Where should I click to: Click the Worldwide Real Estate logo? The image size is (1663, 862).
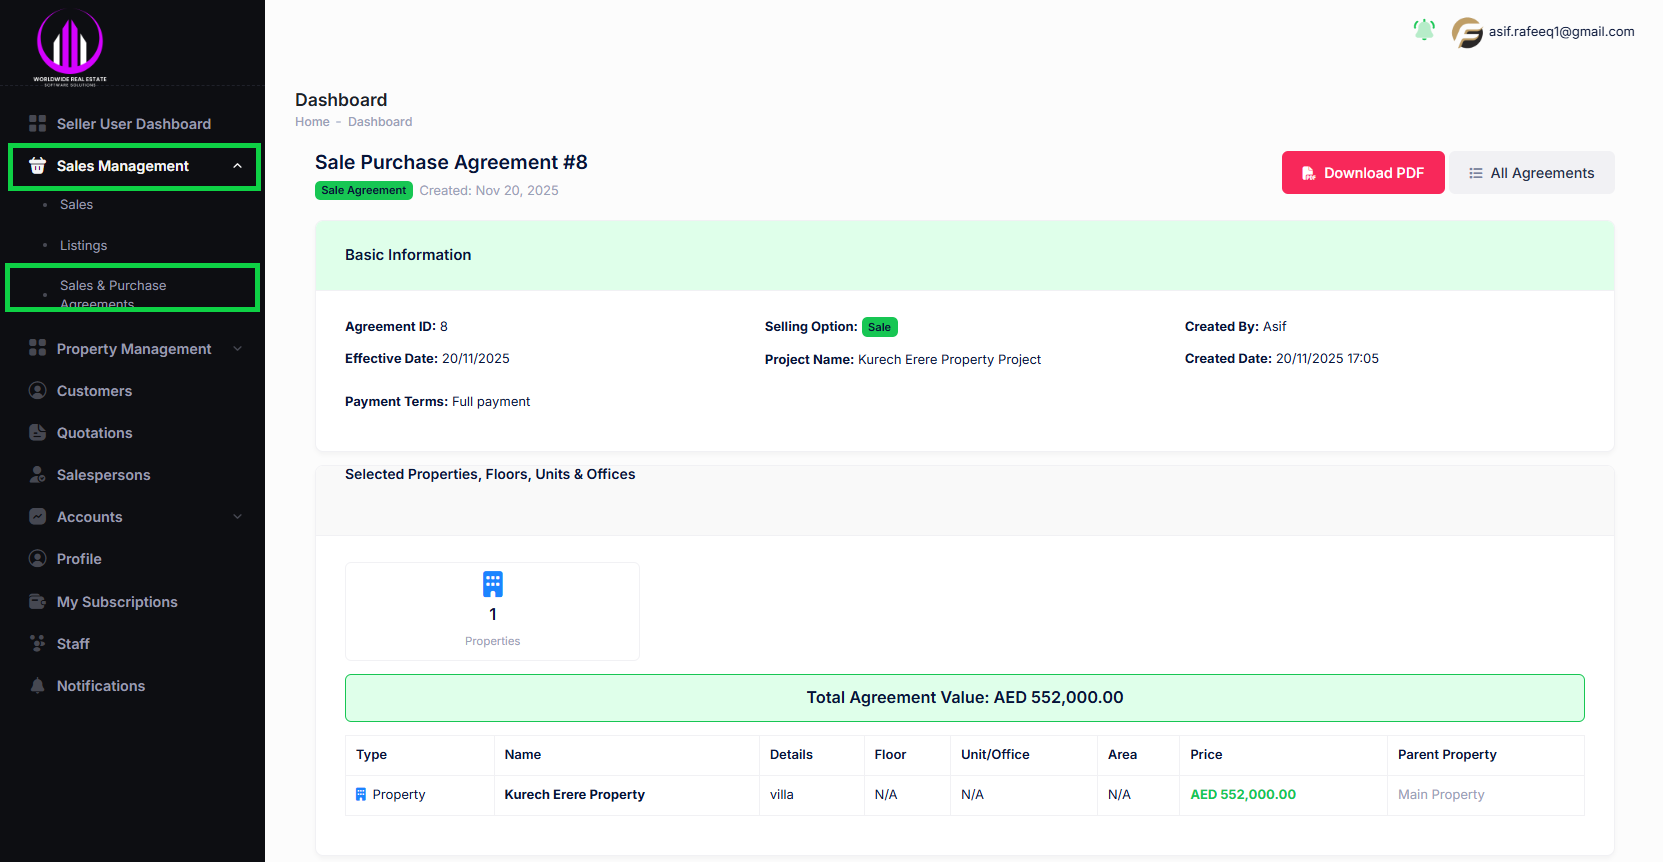(x=70, y=46)
